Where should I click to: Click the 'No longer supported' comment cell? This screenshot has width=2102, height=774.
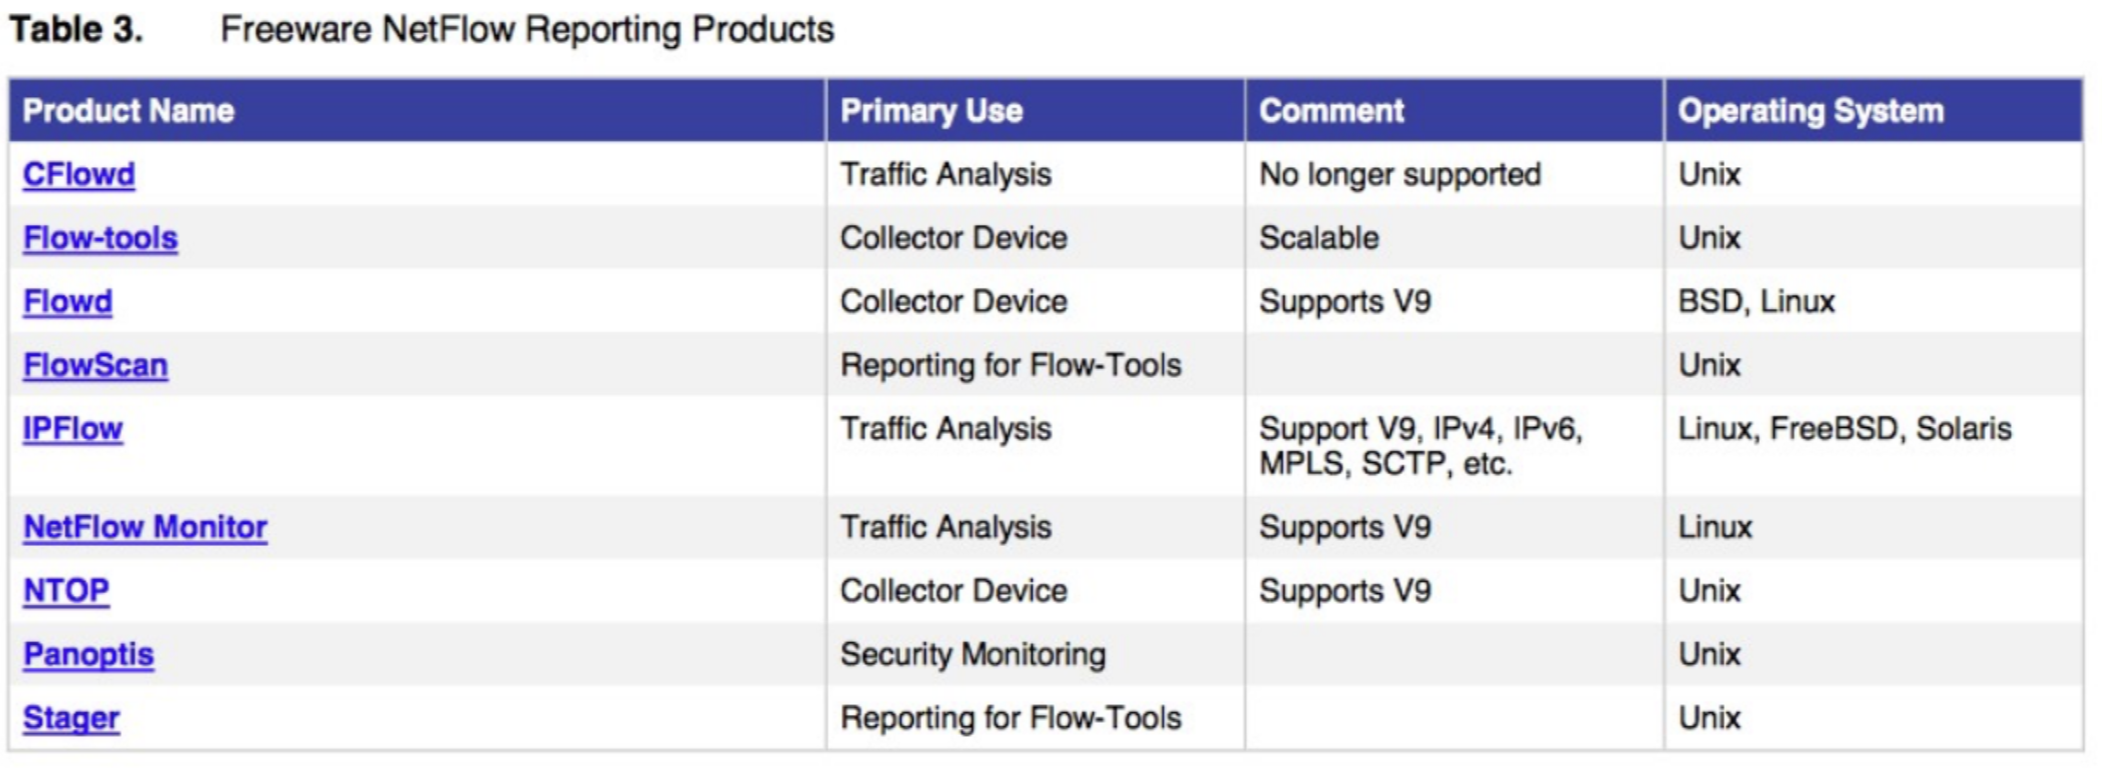tap(1454, 174)
